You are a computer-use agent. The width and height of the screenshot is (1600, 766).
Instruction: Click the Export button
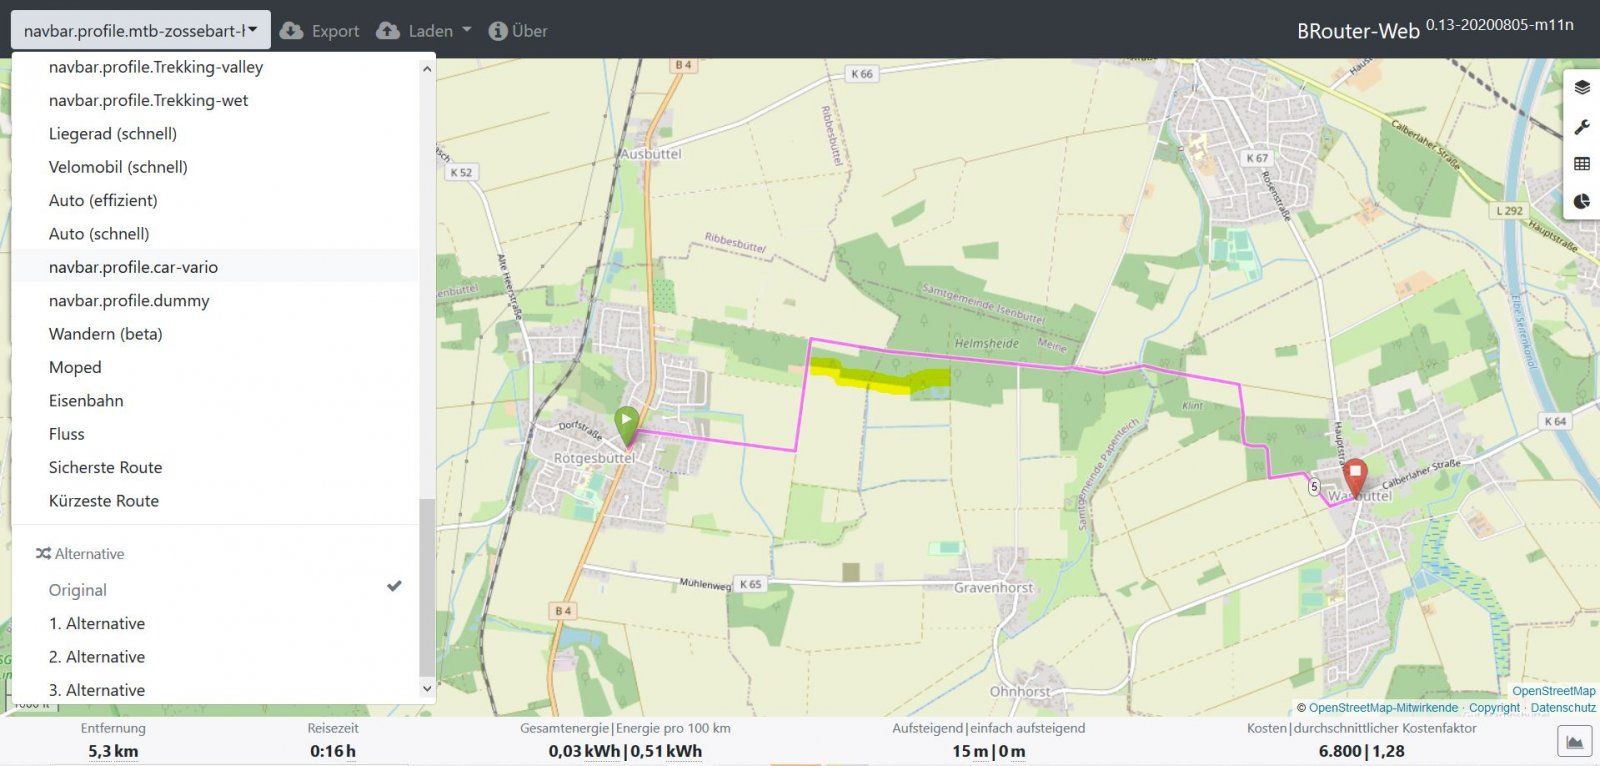[320, 31]
